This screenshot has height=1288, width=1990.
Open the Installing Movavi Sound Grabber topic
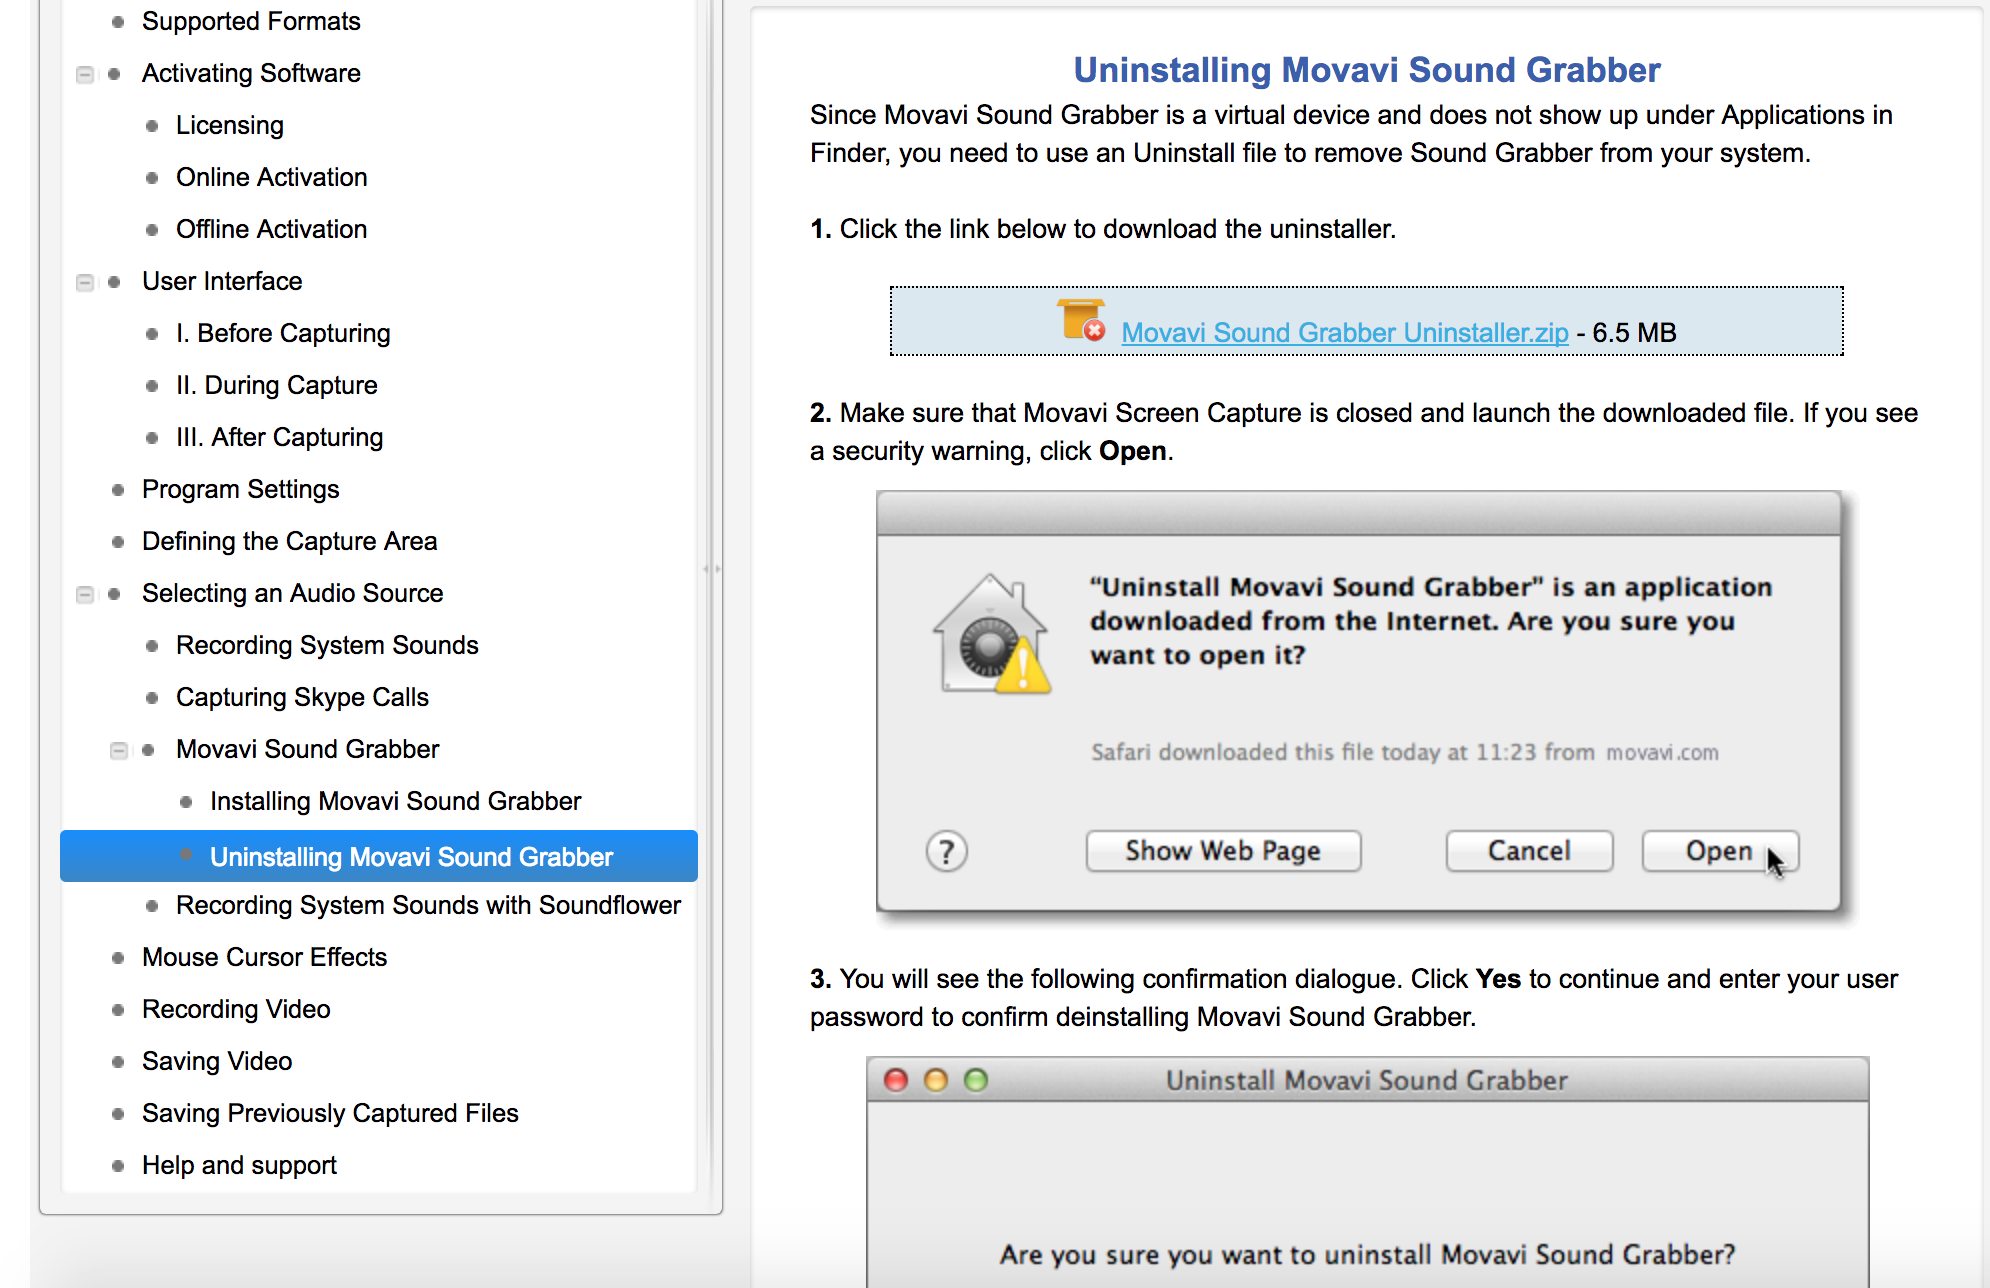(x=395, y=801)
